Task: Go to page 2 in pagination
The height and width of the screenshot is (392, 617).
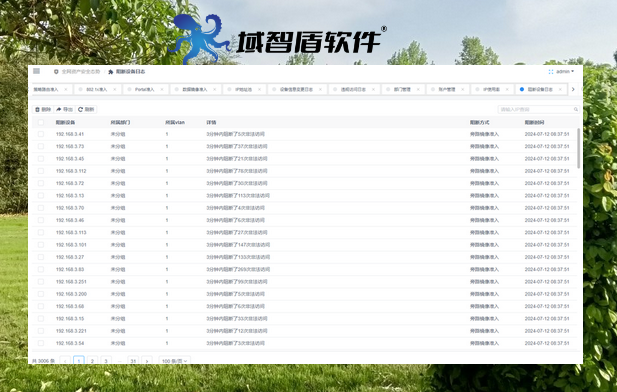Action: 92,361
